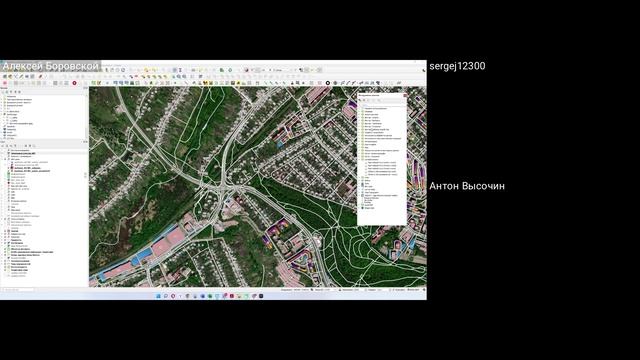The height and width of the screenshot is (360, 640).
Task: Toggle the Browser panel properties widget
Action: coord(20,92)
